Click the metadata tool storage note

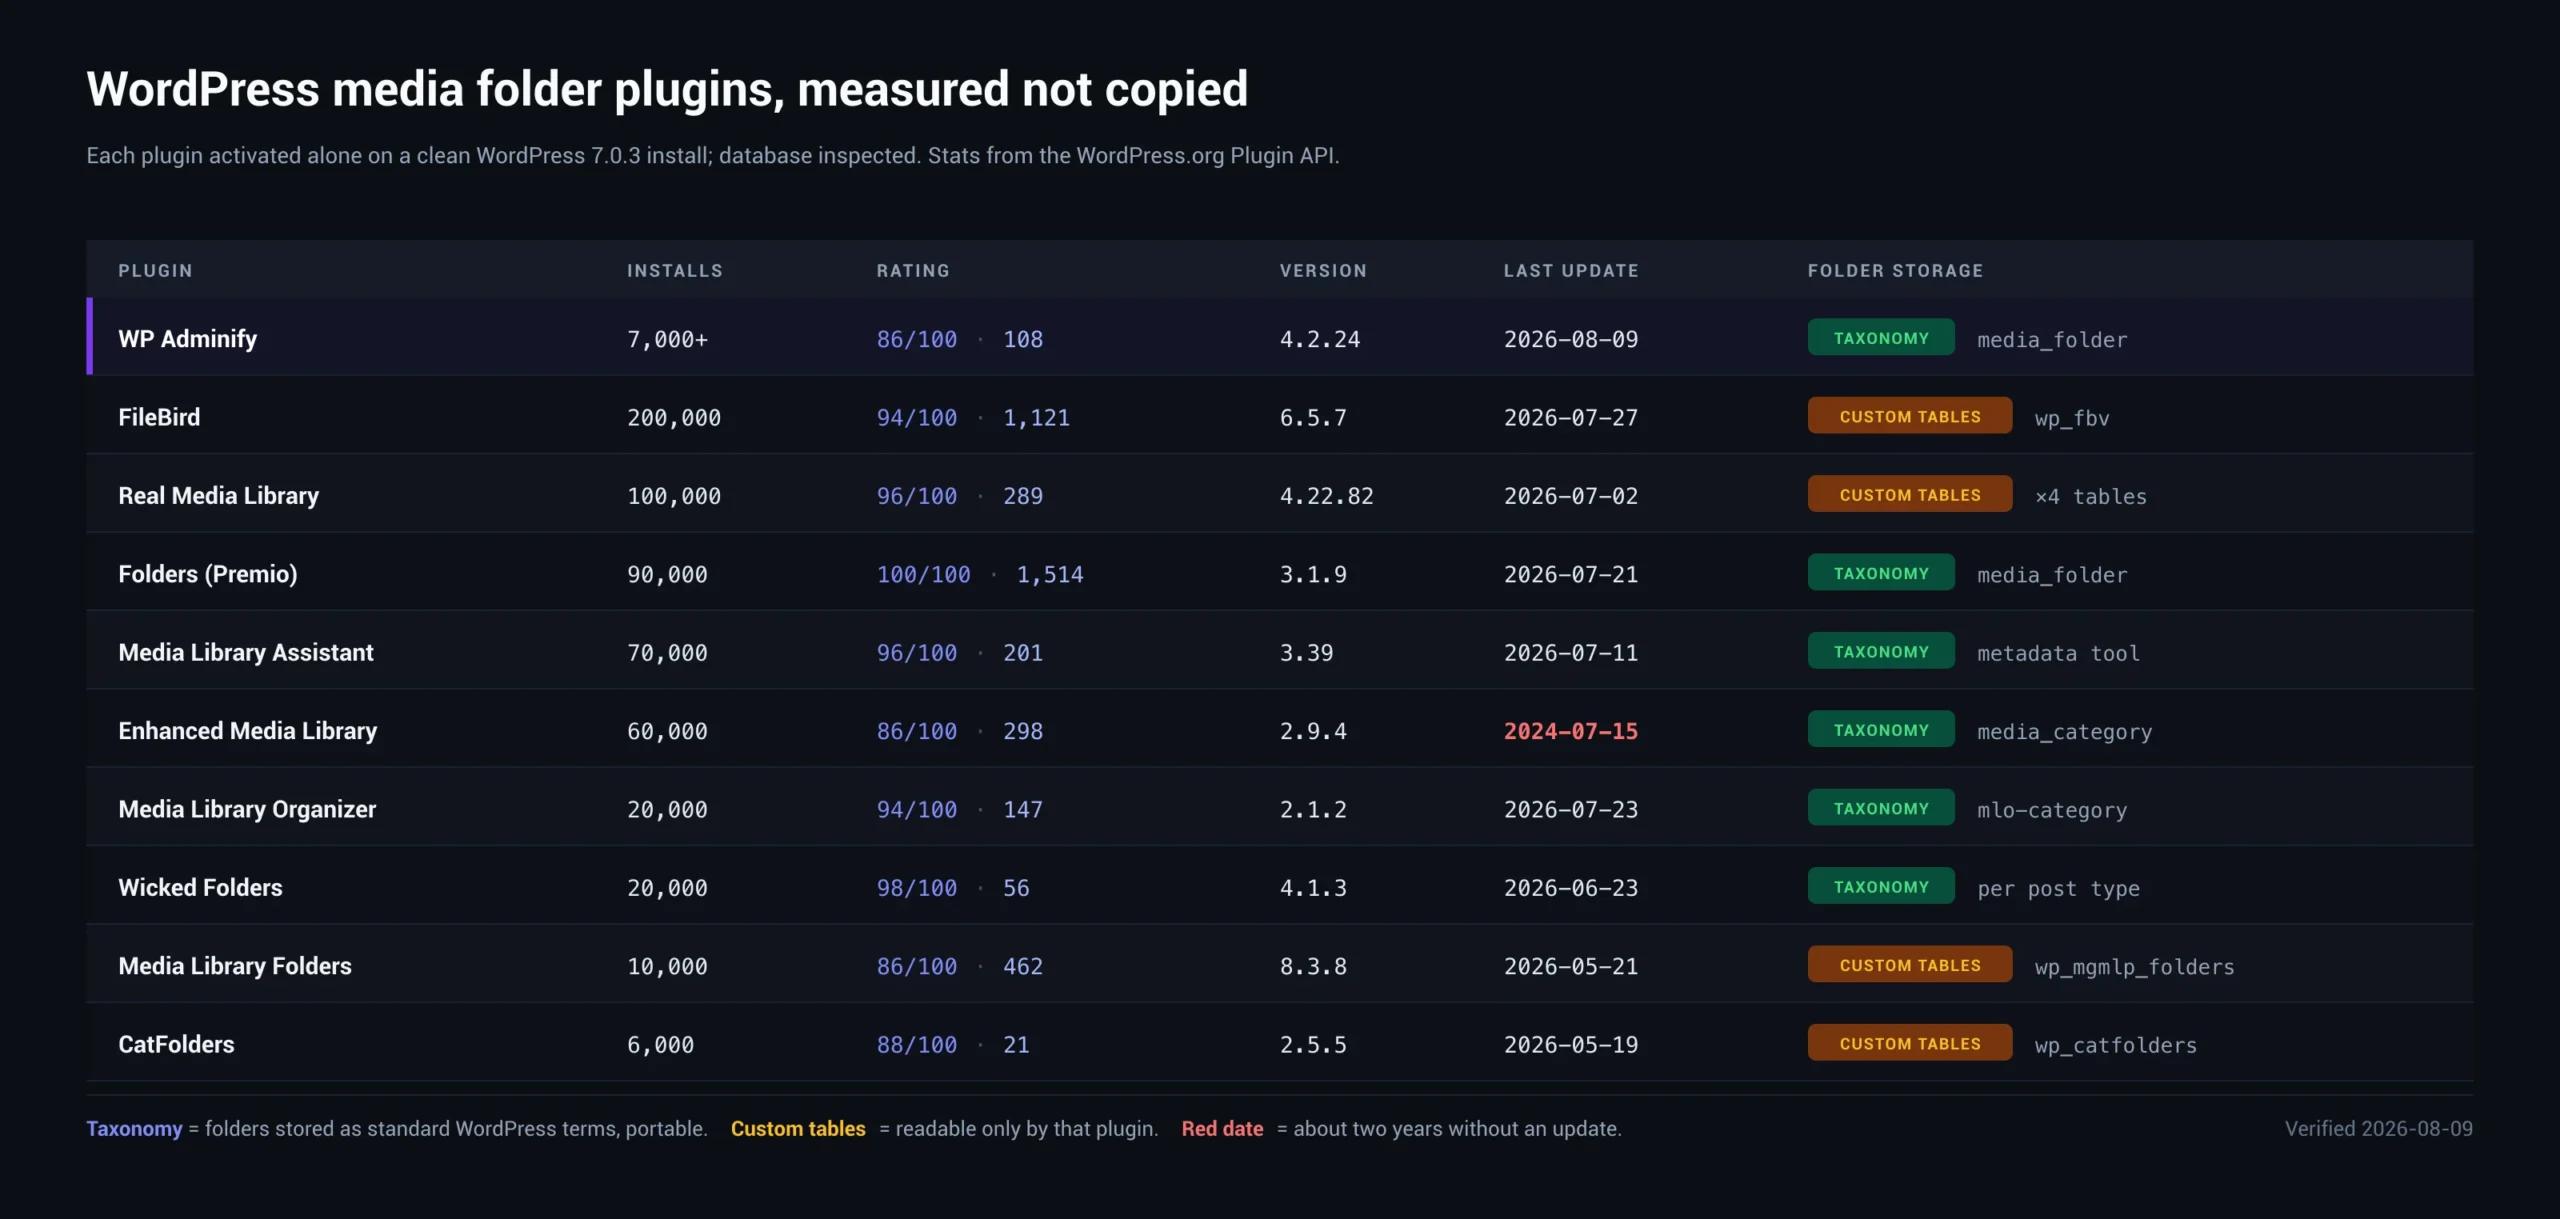pos(2059,654)
